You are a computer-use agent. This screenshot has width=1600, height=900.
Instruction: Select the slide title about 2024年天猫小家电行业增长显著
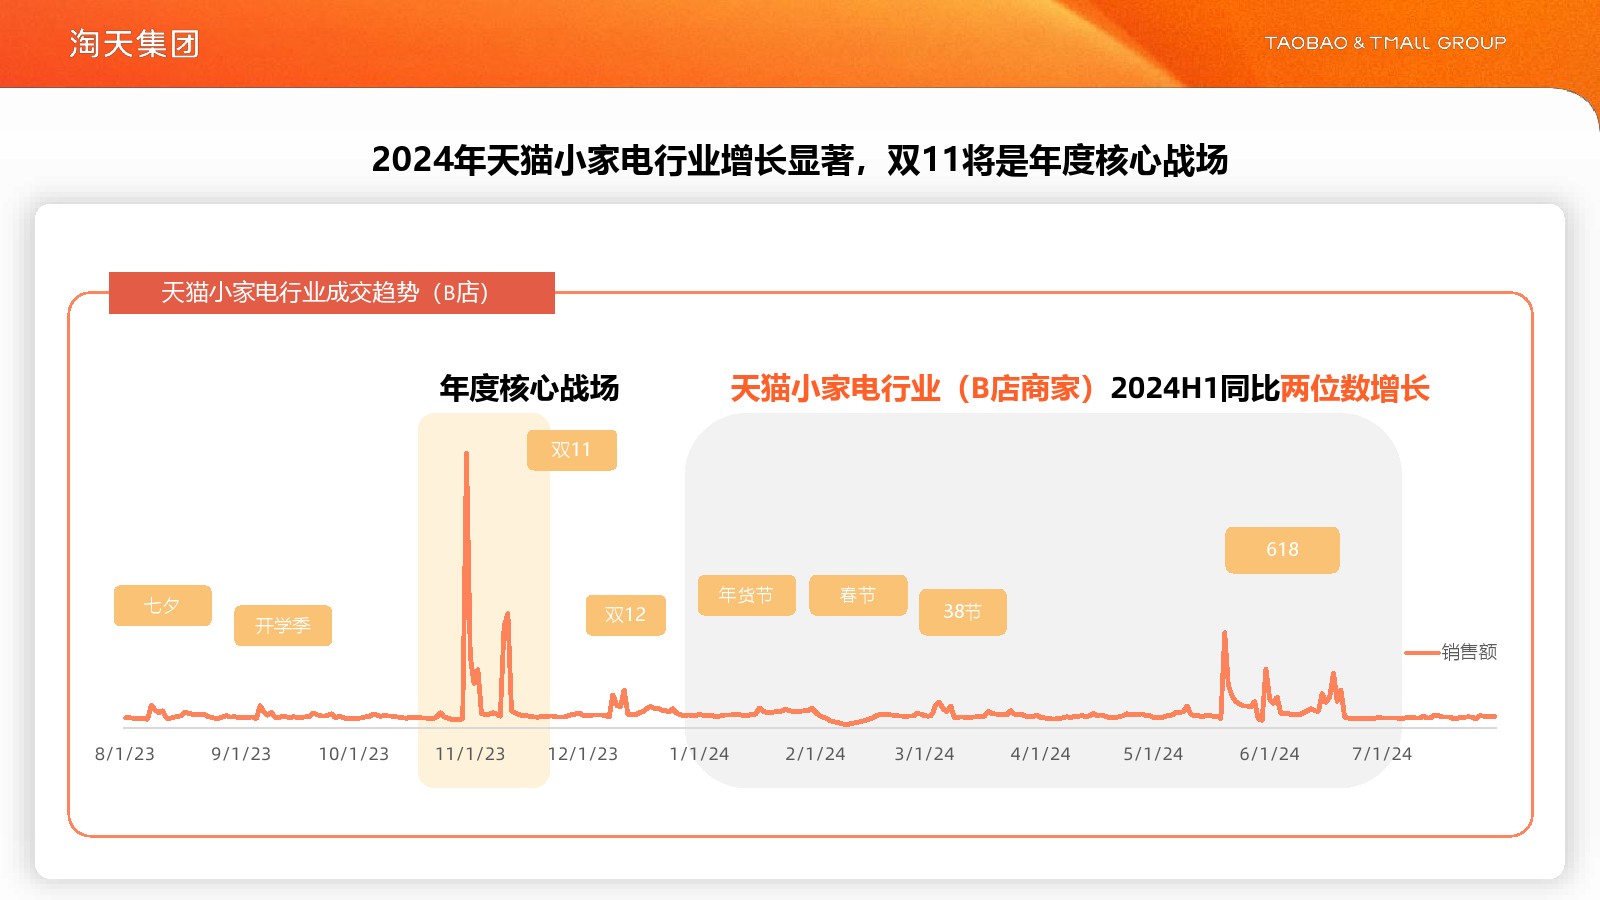coord(800,160)
